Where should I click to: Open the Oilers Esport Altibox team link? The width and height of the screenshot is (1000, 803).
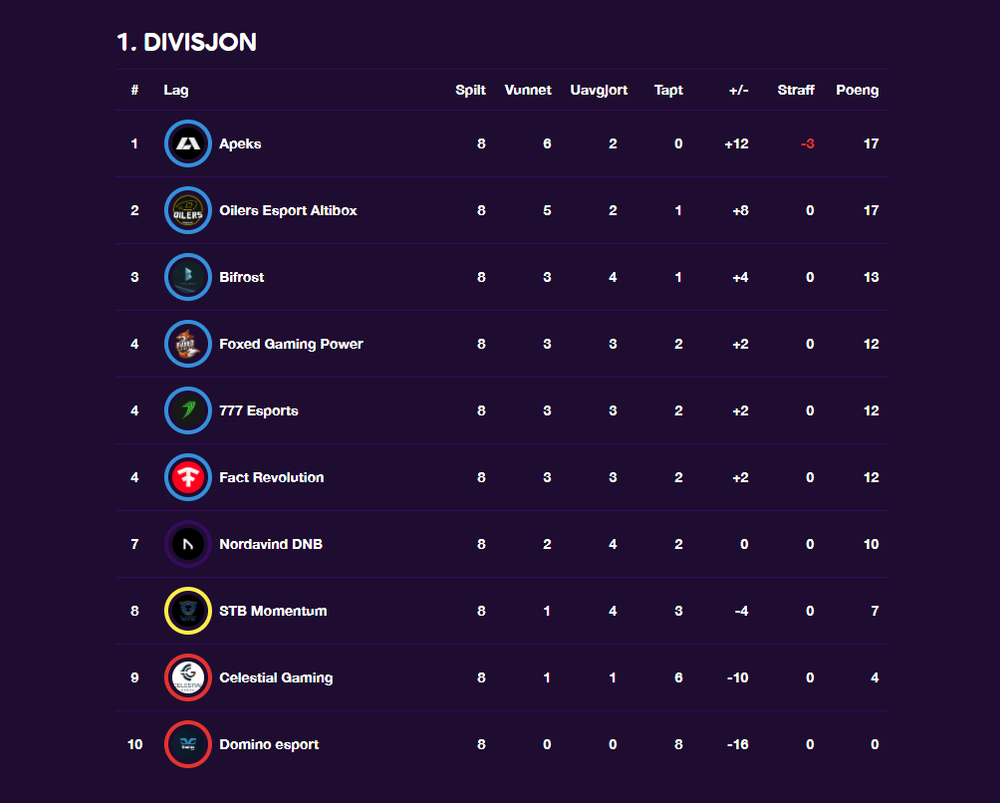point(288,210)
